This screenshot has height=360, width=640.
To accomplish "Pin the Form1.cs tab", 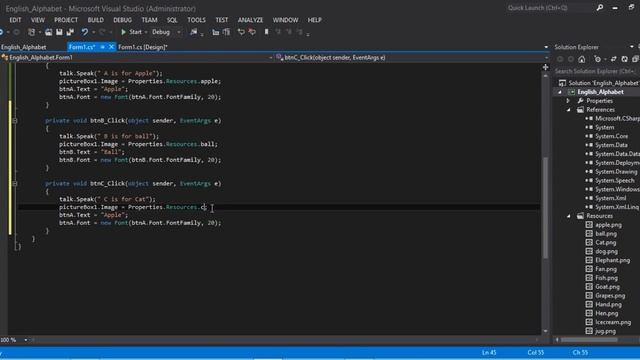I will pos(102,47).
